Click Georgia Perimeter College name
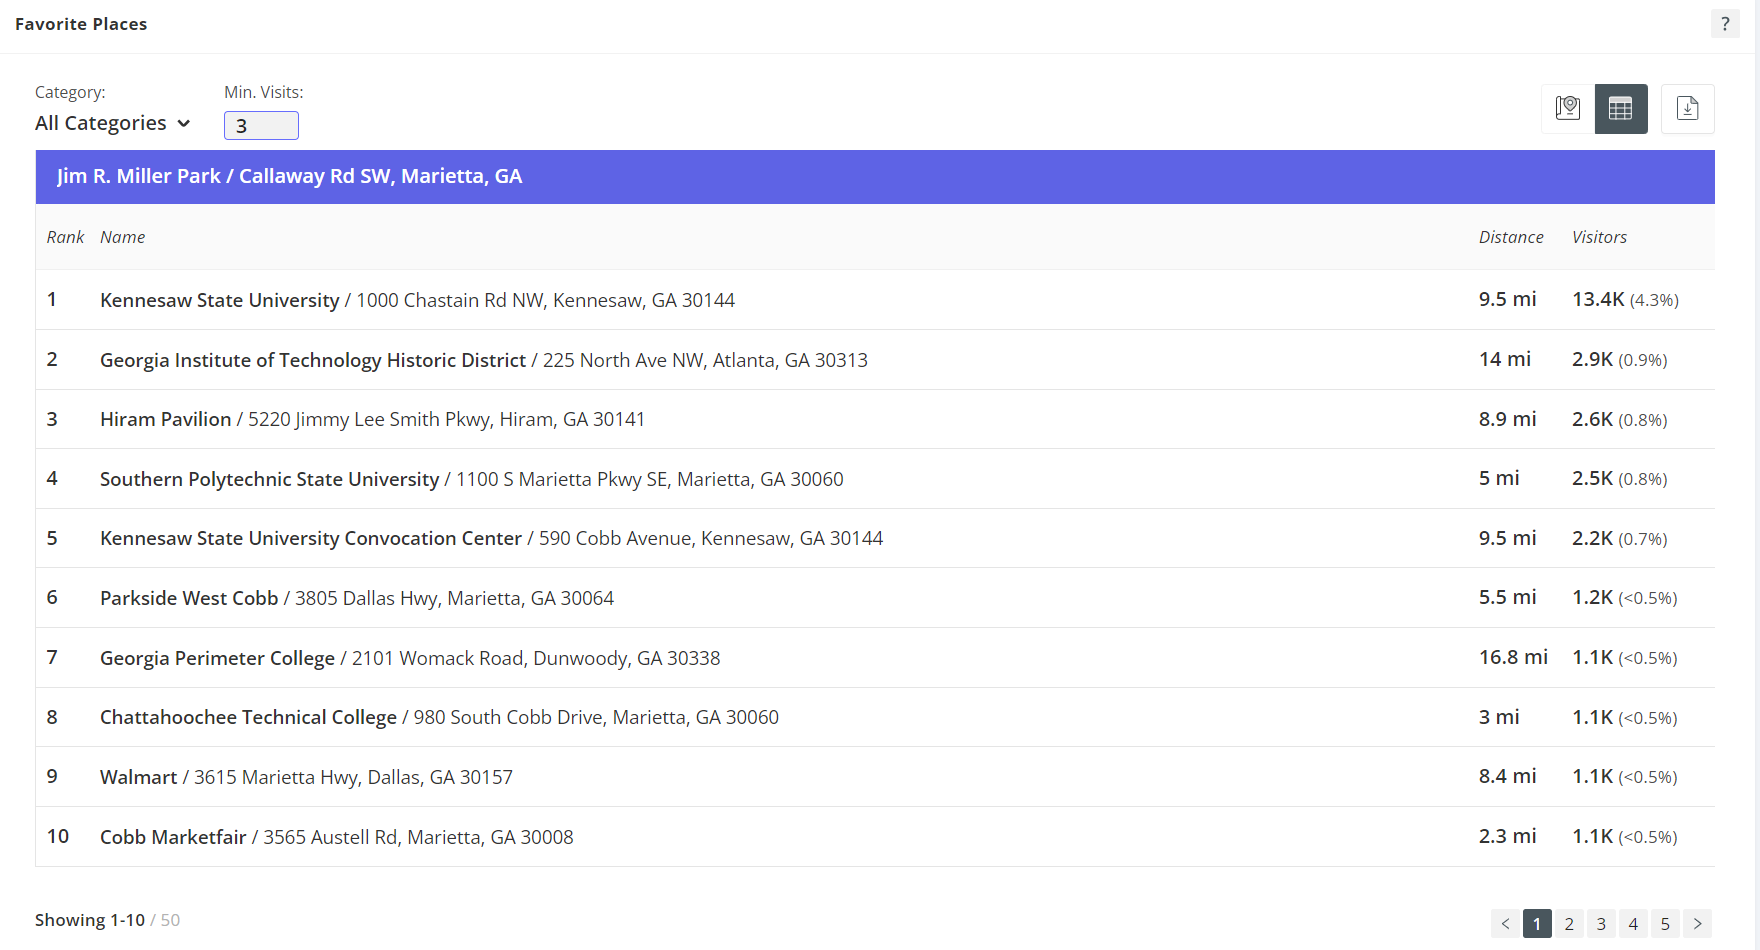 click(x=218, y=658)
